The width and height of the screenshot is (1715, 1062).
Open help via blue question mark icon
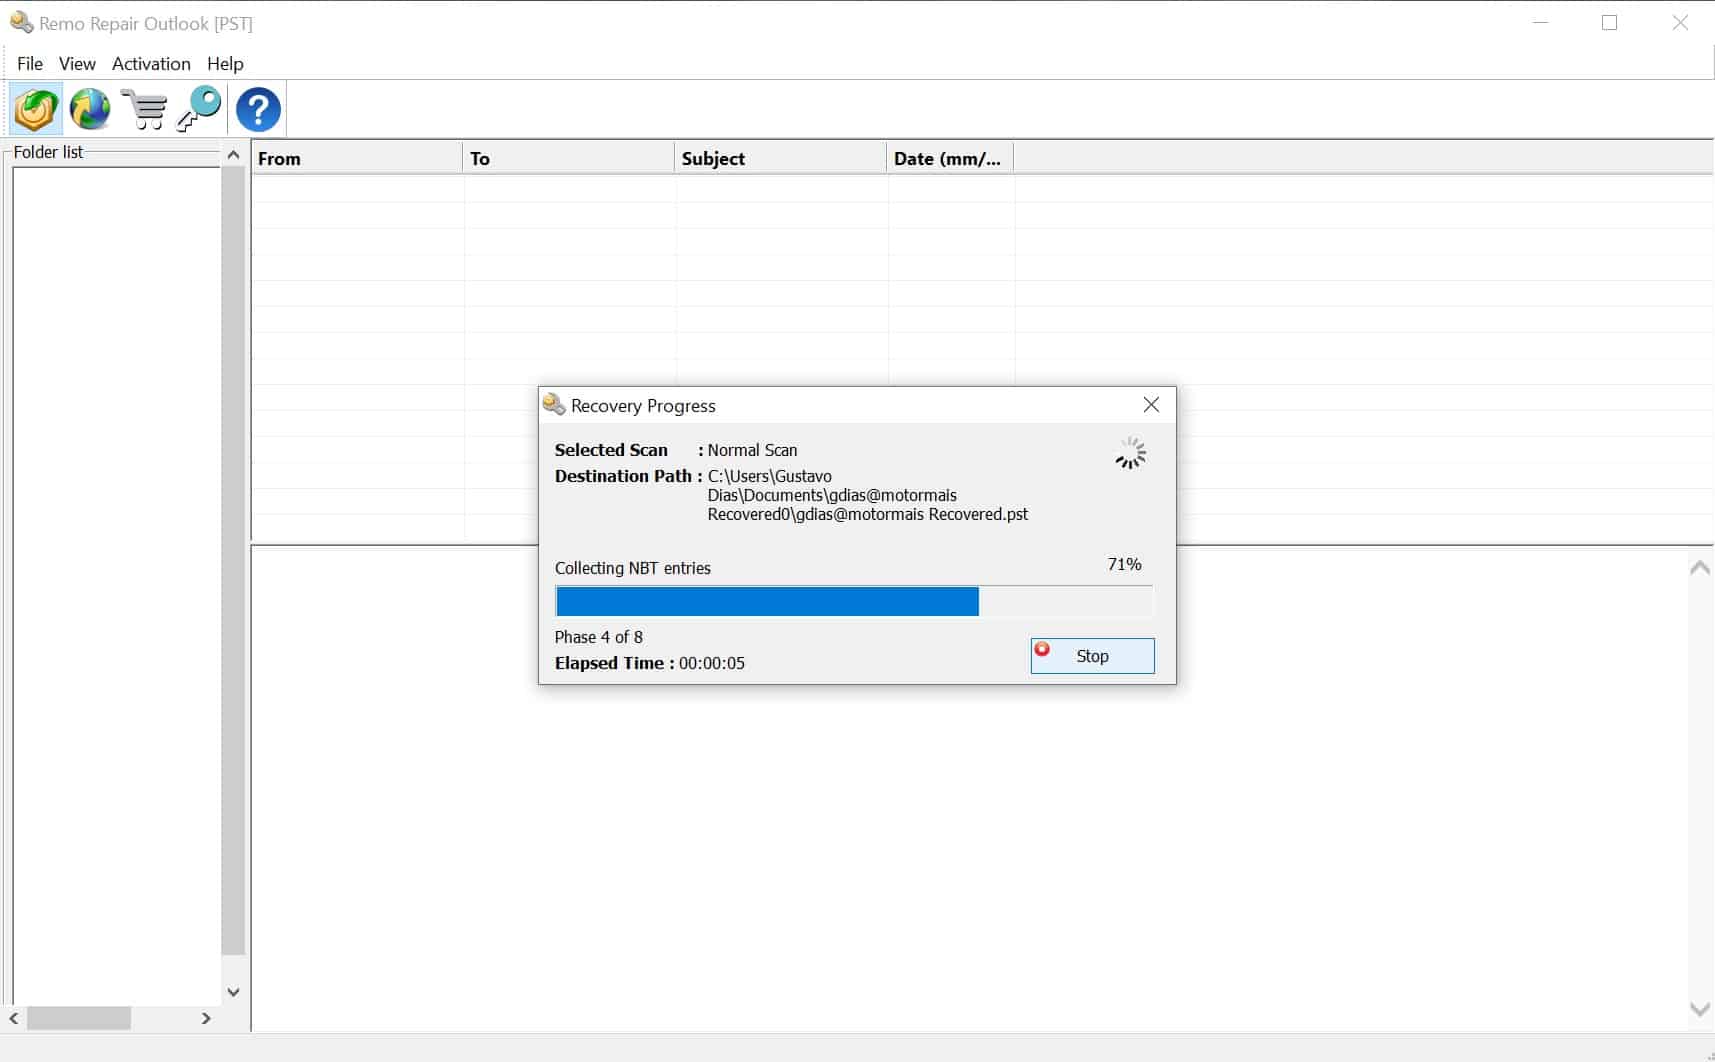258,109
